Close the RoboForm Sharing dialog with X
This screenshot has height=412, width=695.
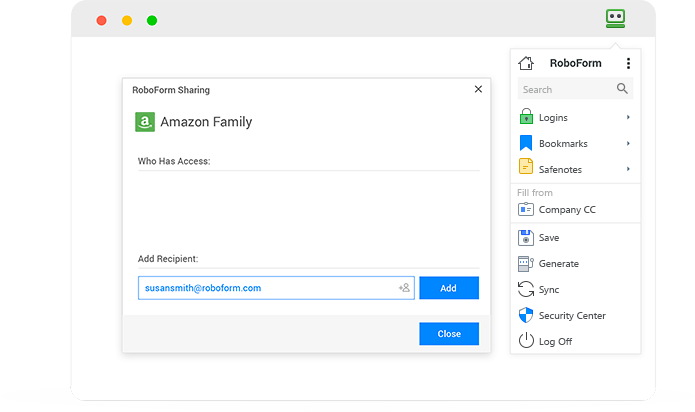coord(478,89)
